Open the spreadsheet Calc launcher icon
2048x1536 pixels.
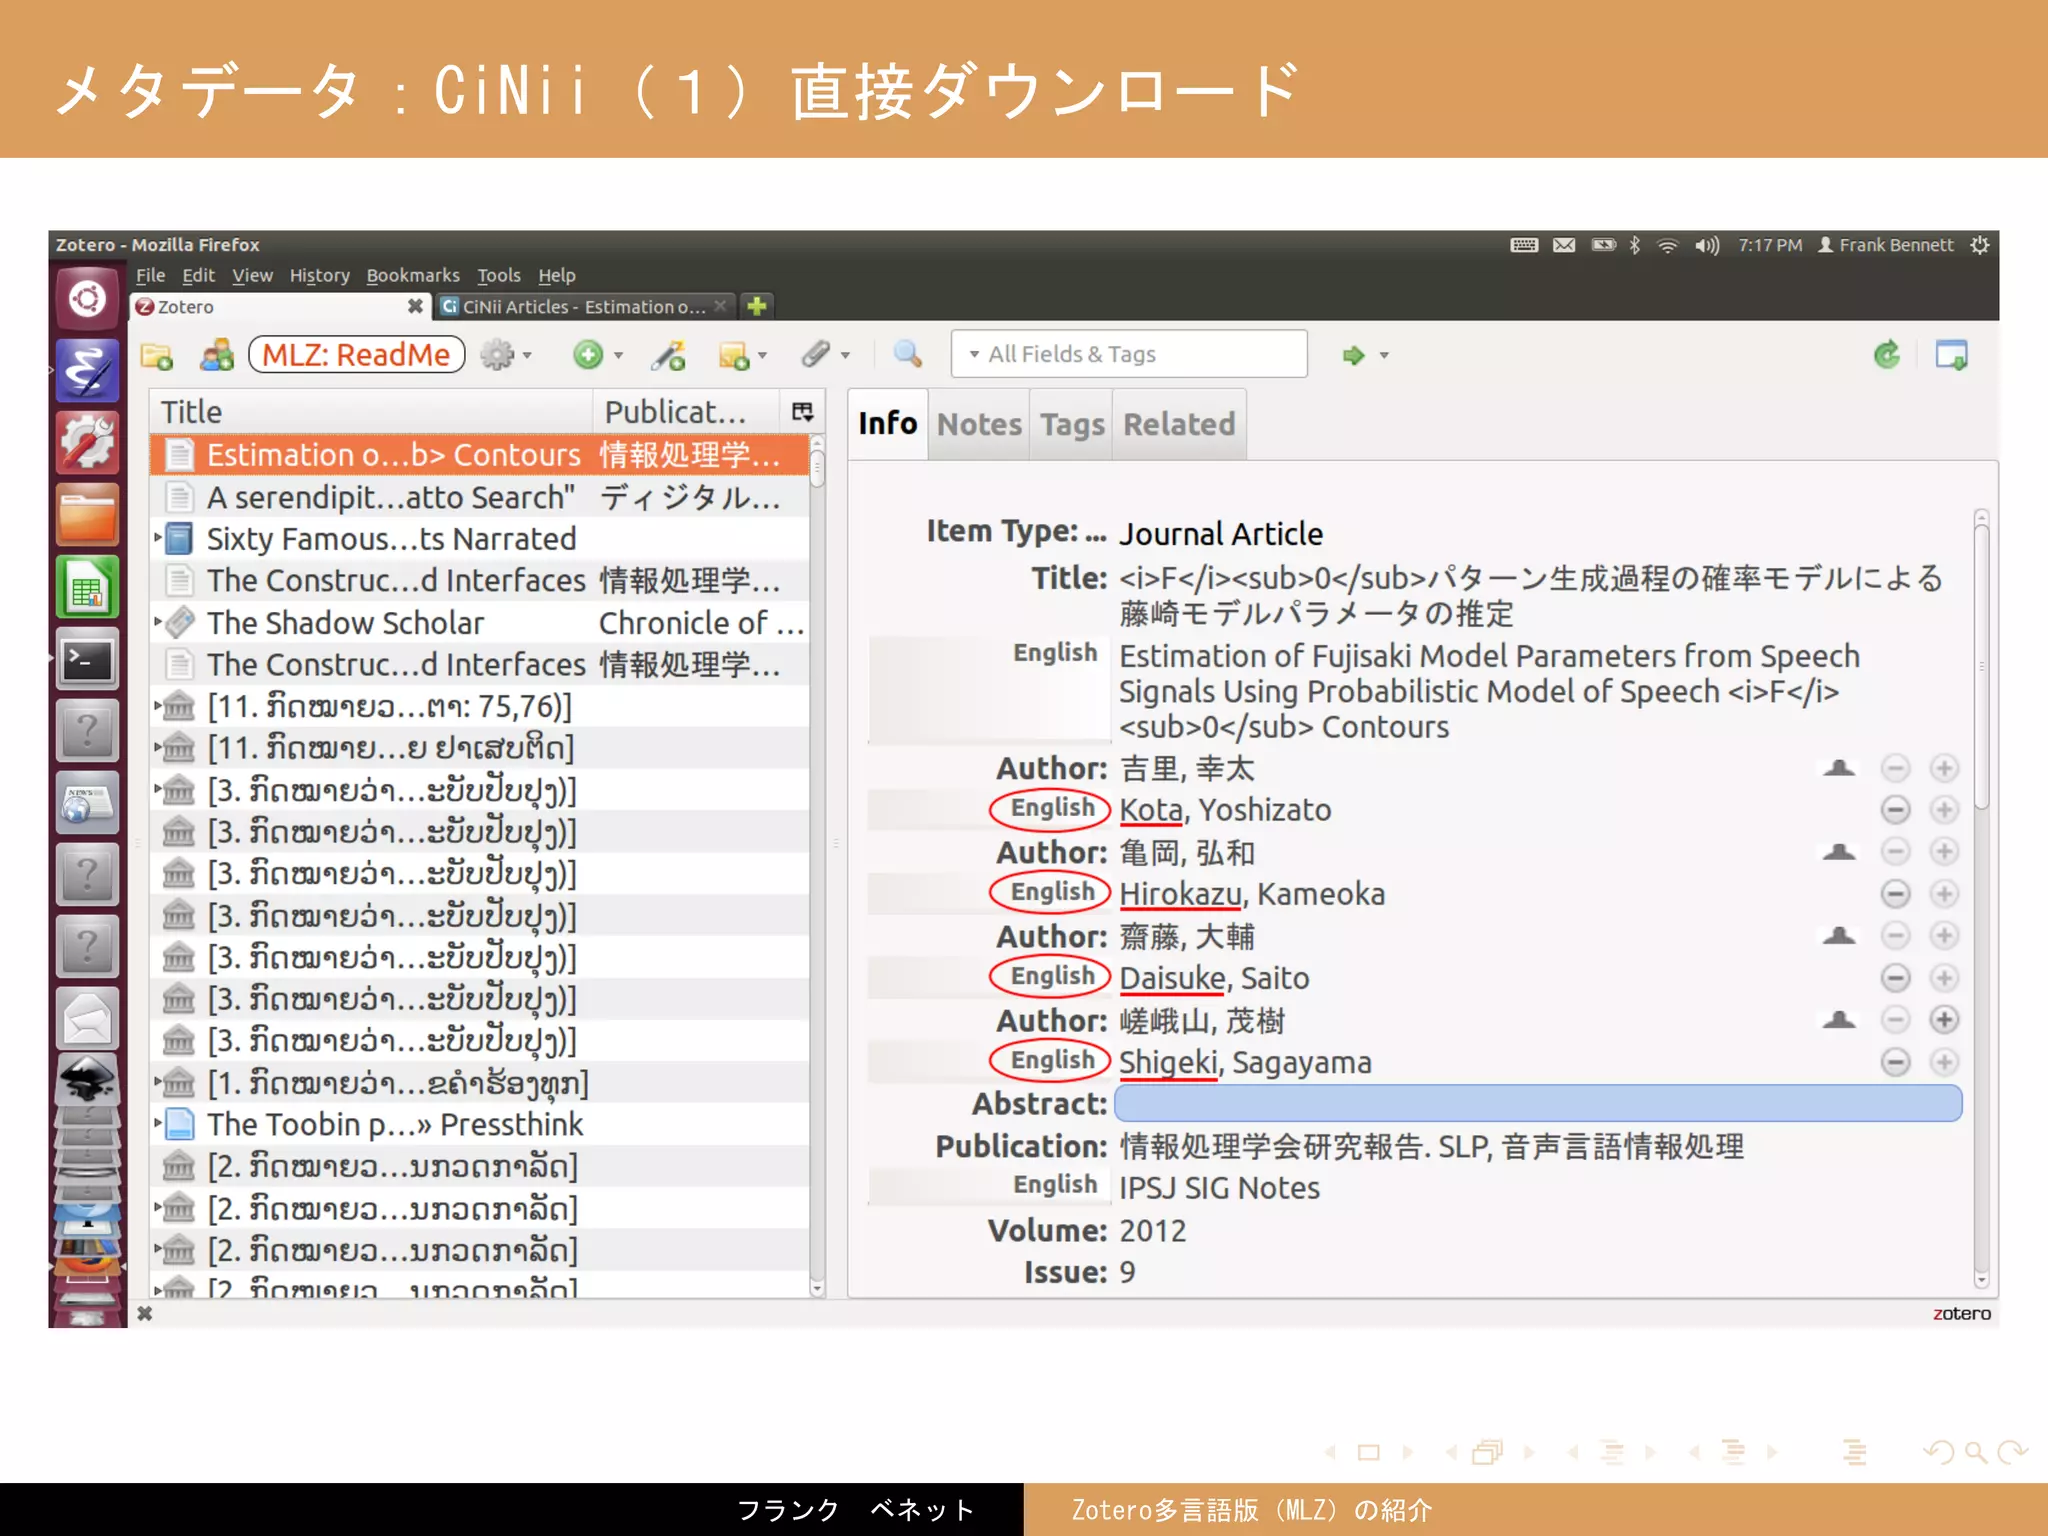pos(88,588)
